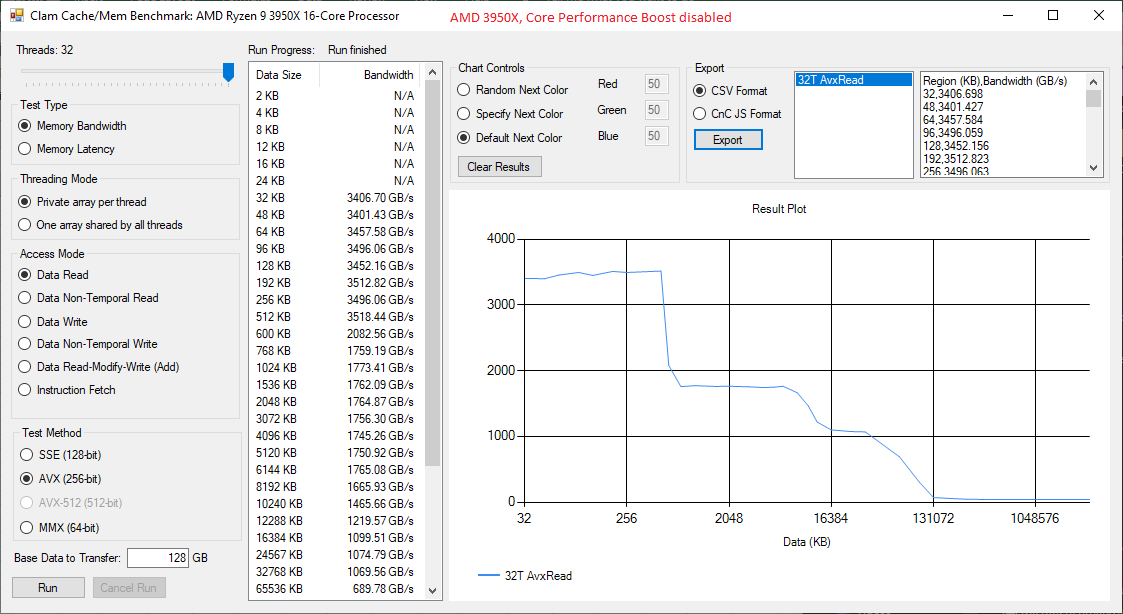Screen dimensions: 1123x614
Task: Click the Run button
Action: point(48,587)
